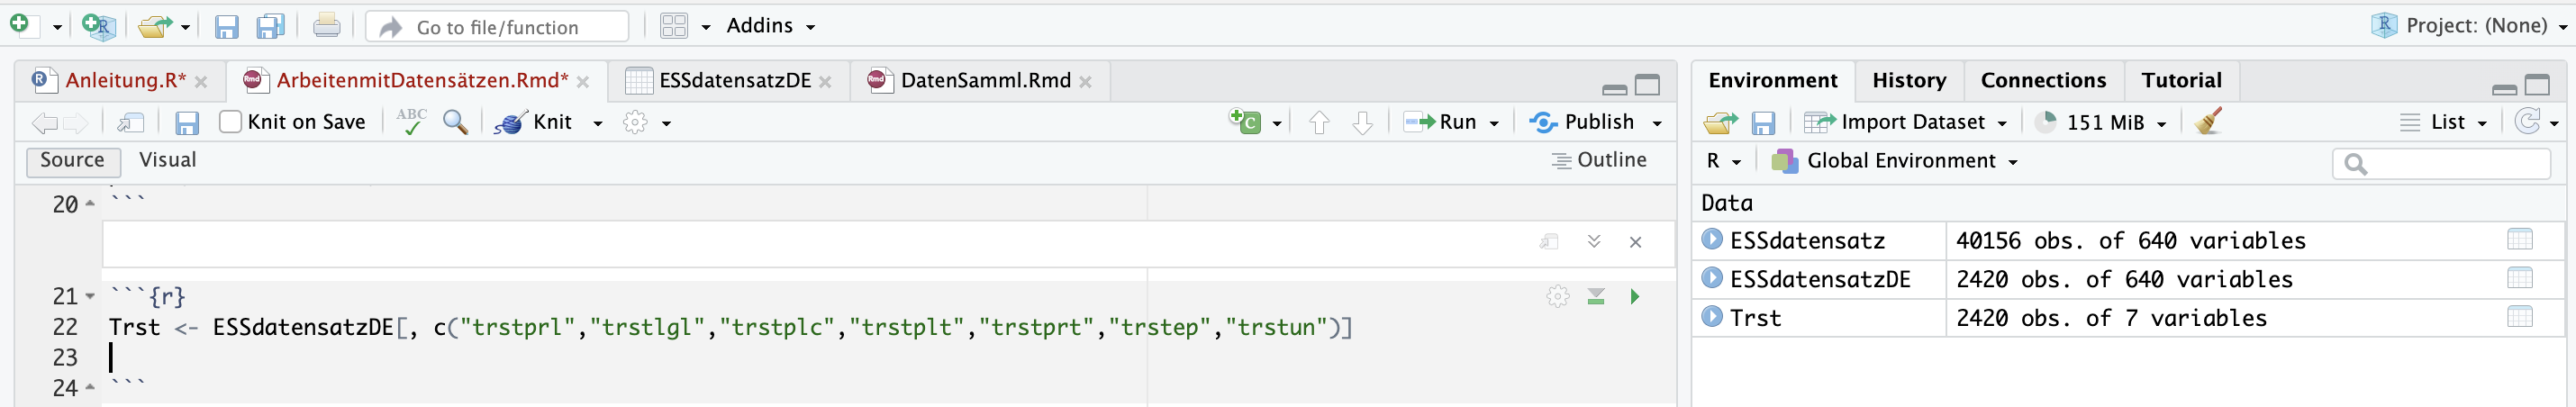This screenshot has height=407, width=2576.
Task: Close the ESSdatensatzDE tab
Action: 825,82
